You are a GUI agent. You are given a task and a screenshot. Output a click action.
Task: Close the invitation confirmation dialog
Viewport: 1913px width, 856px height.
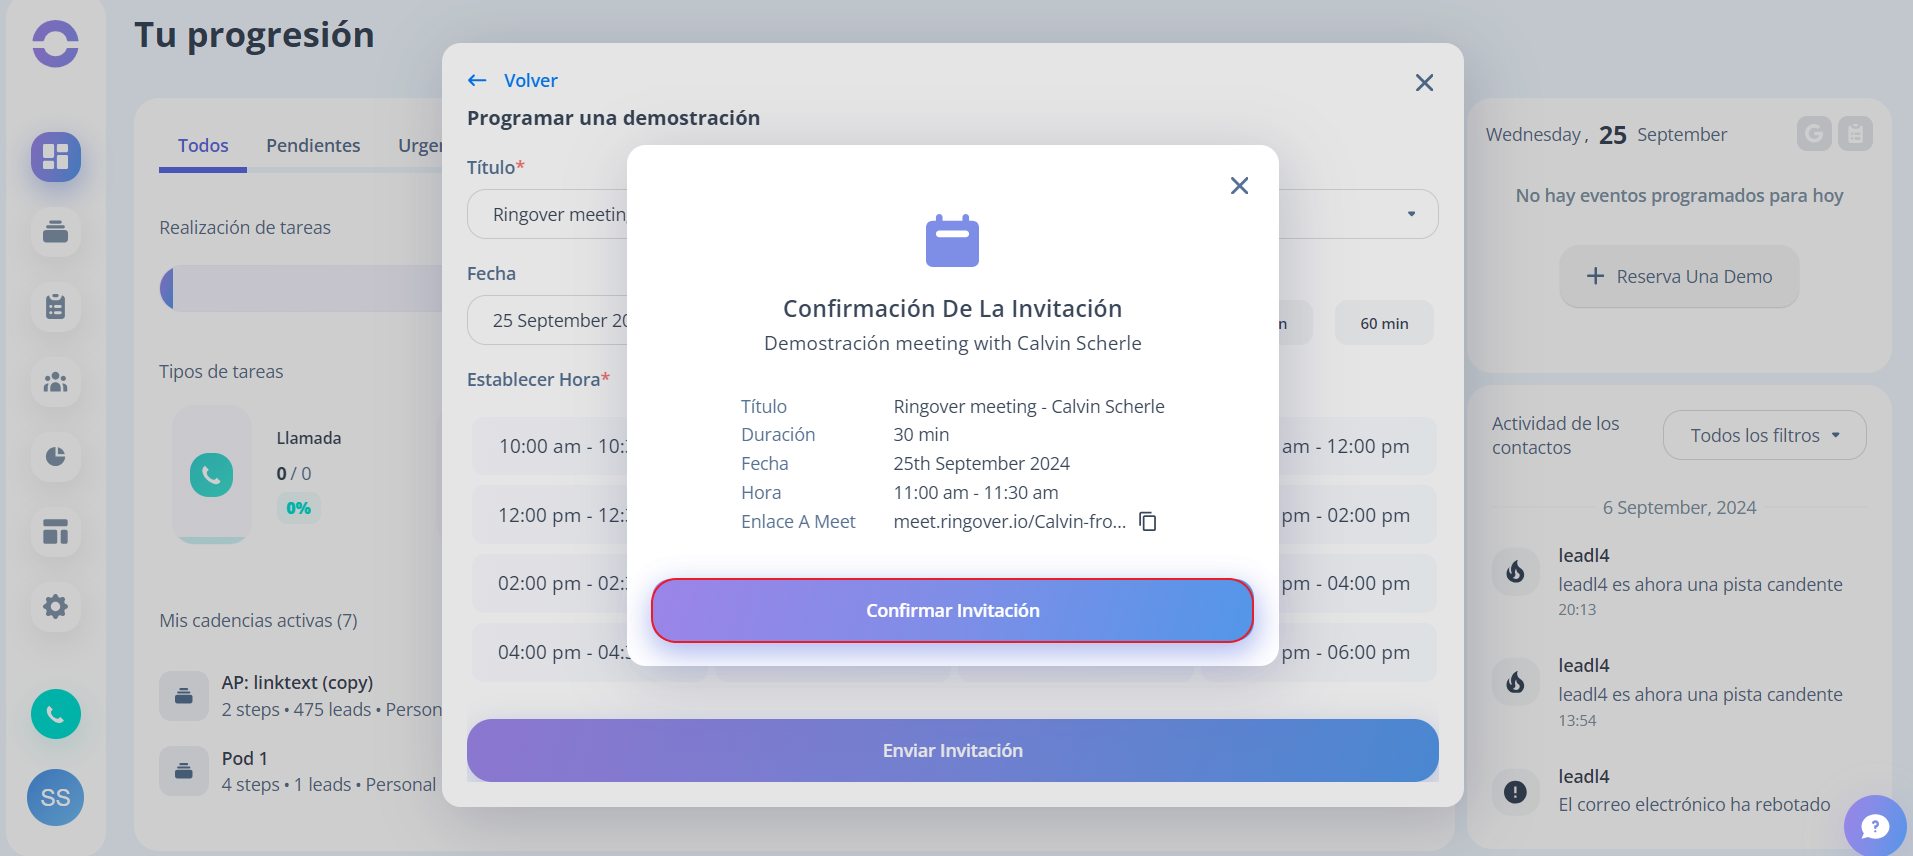(1239, 186)
